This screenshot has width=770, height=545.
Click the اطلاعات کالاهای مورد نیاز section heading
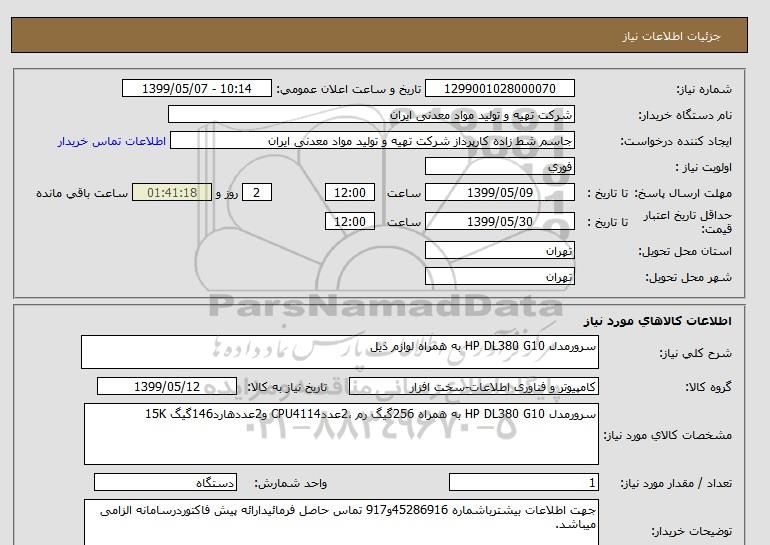(658, 321)
